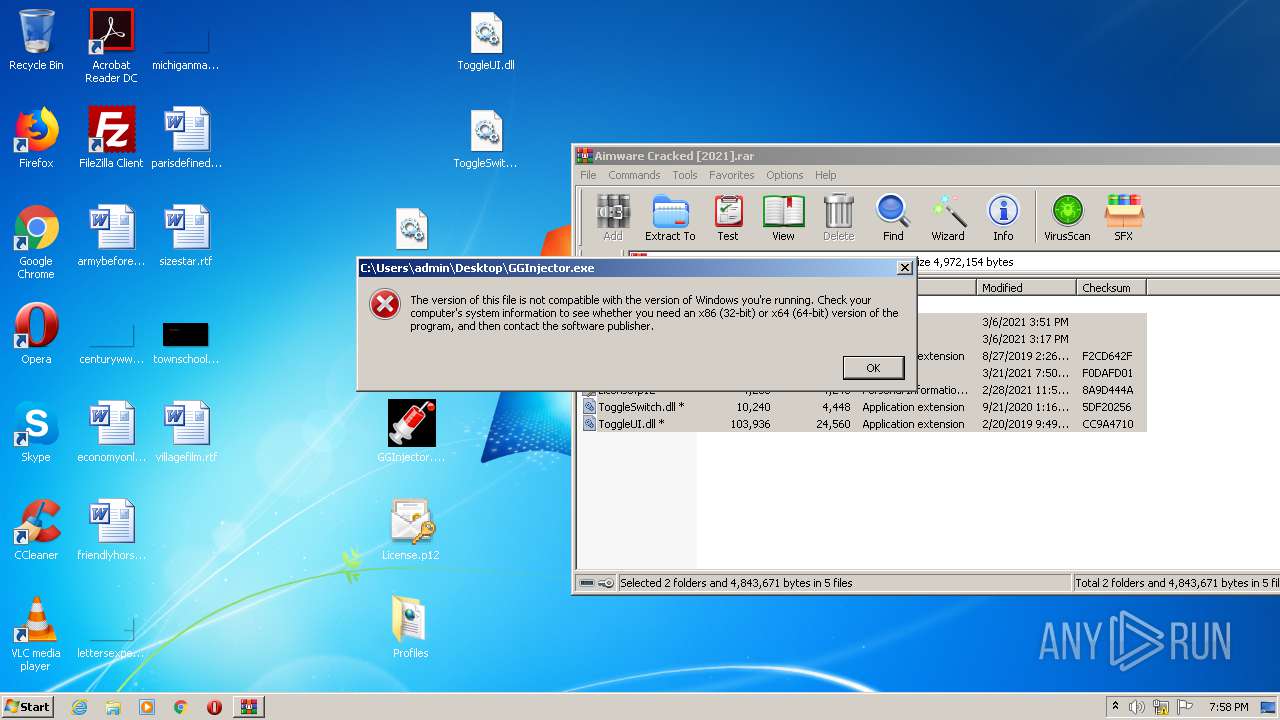The image size is (1280, 720).
Task: Click the Skype desktop icon
Action: click(36, 433)
